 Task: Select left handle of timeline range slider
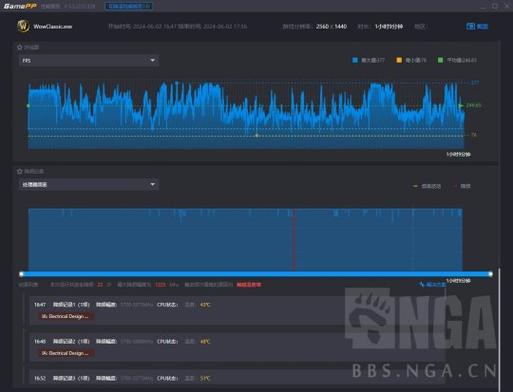click(22, 274)
